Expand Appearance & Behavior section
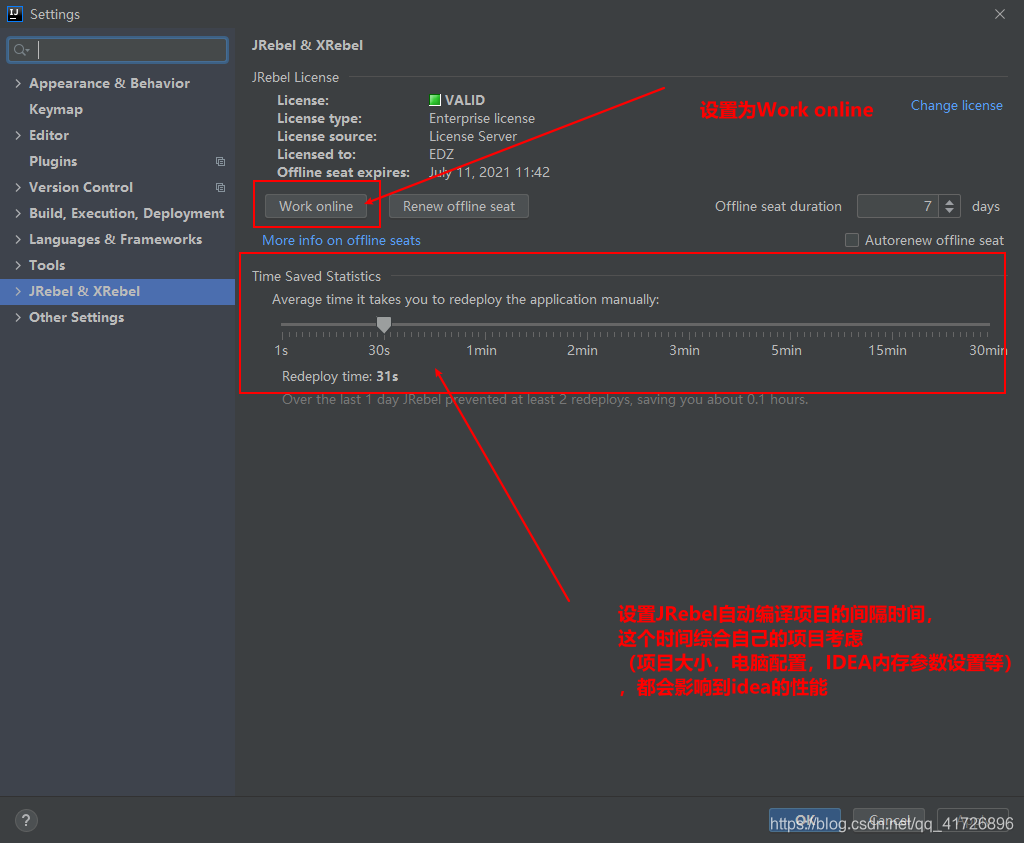Screen dimensions: 1024x843 point(18,83)
